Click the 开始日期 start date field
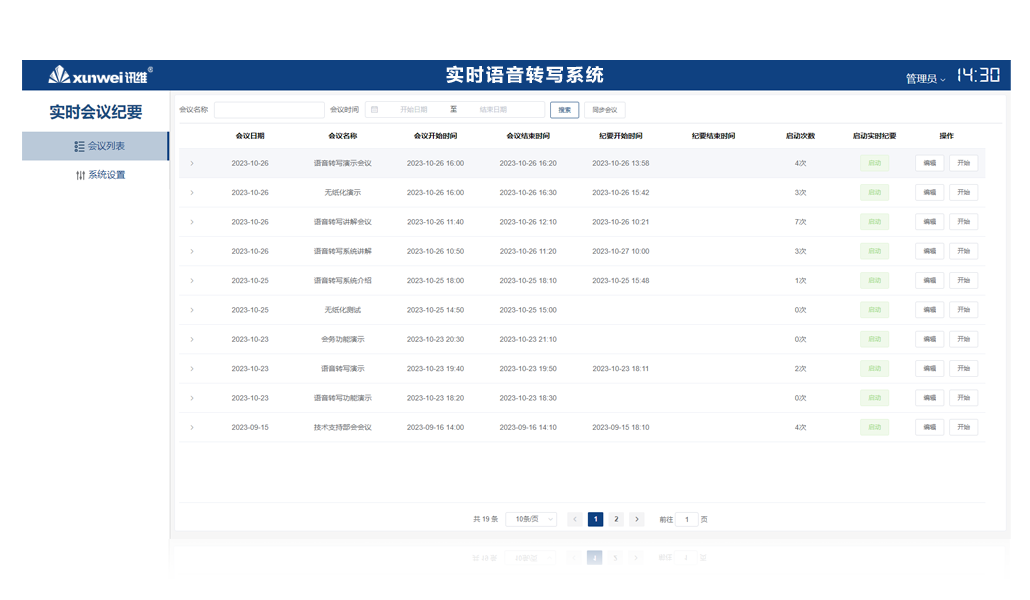 [414, 110]
